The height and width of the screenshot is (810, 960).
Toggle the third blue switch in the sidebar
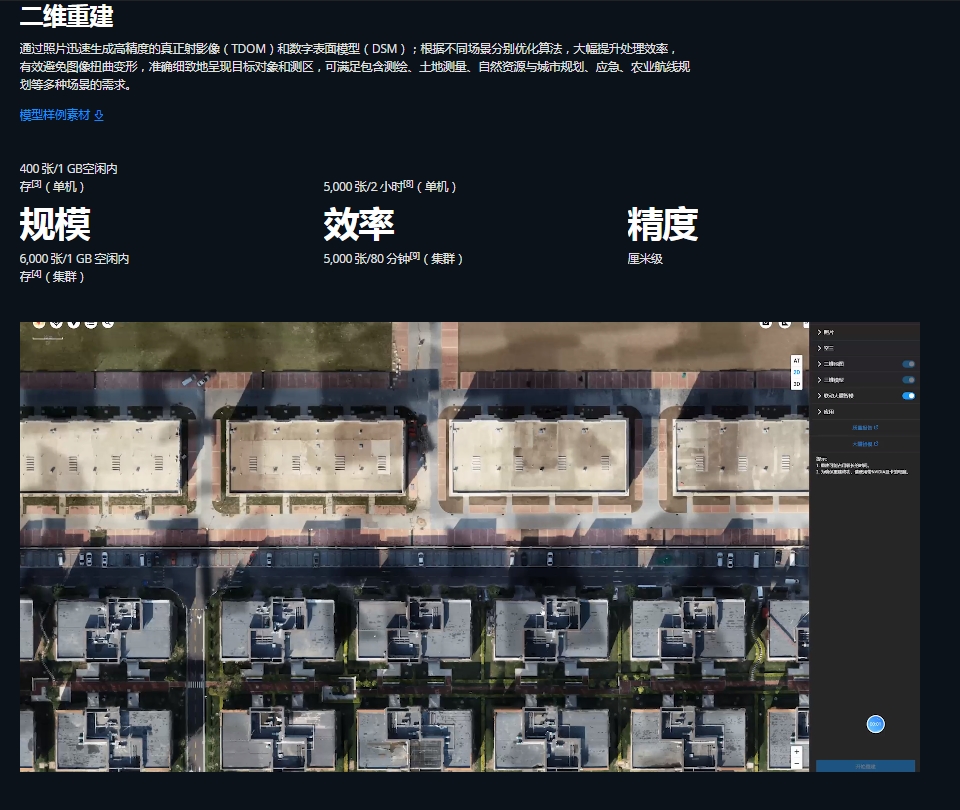point(909,396)
